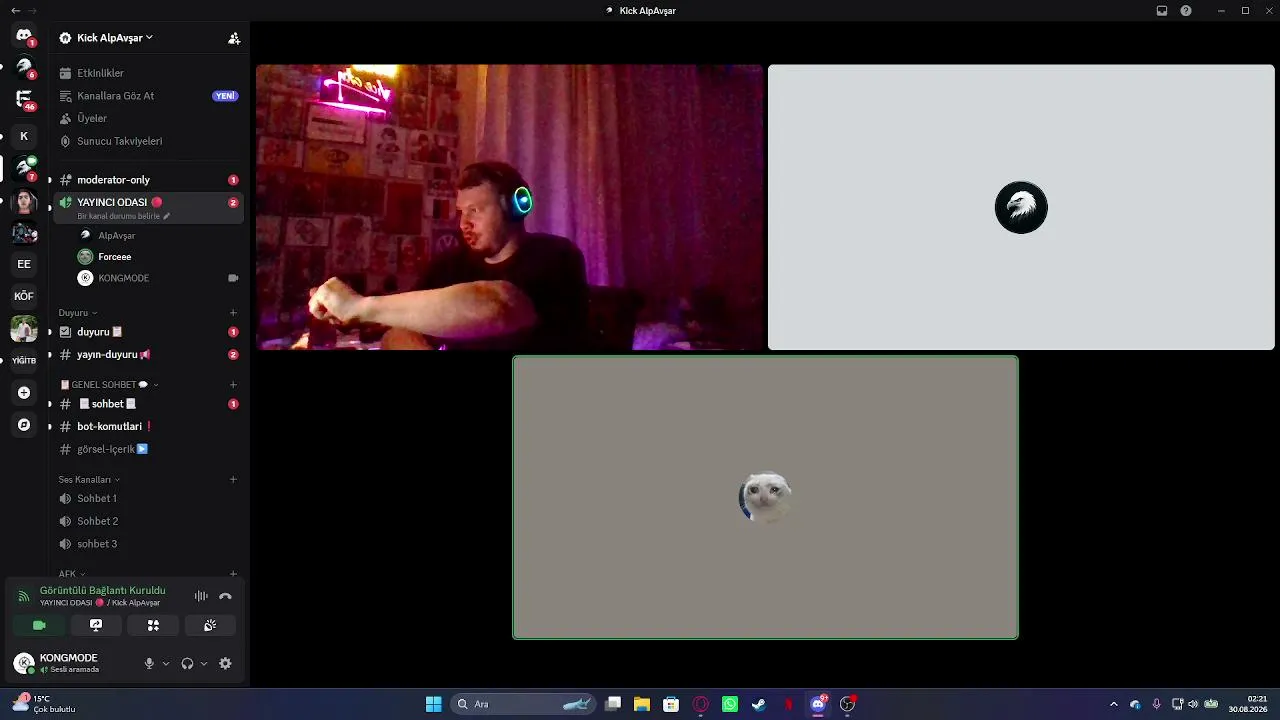Open Etkinlikler events
The height and width of the screenshot is (720, 1280).
click(x=148, y=73)
